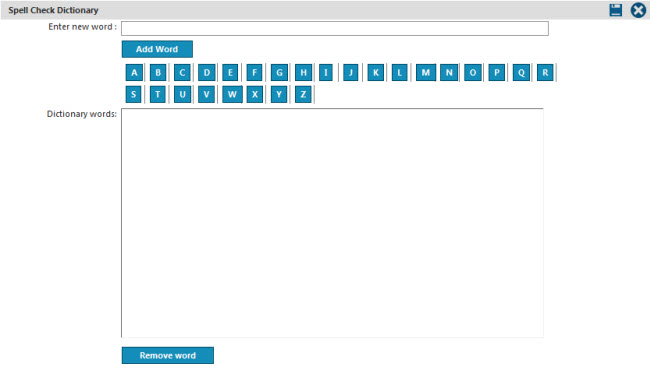Filter dictionary by letter W
This screenshot has height=377, width=650.
pos(232,94)
